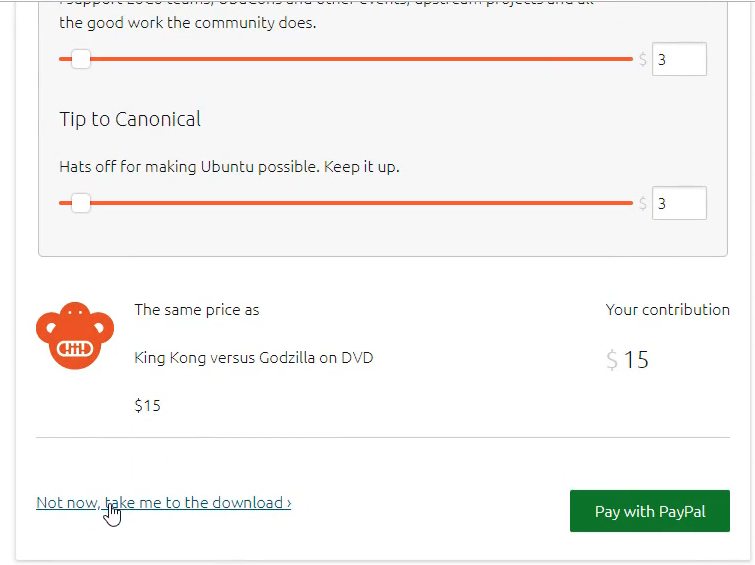
Task: Click 'The same price as' text
Action: click(x=196, y=310)
